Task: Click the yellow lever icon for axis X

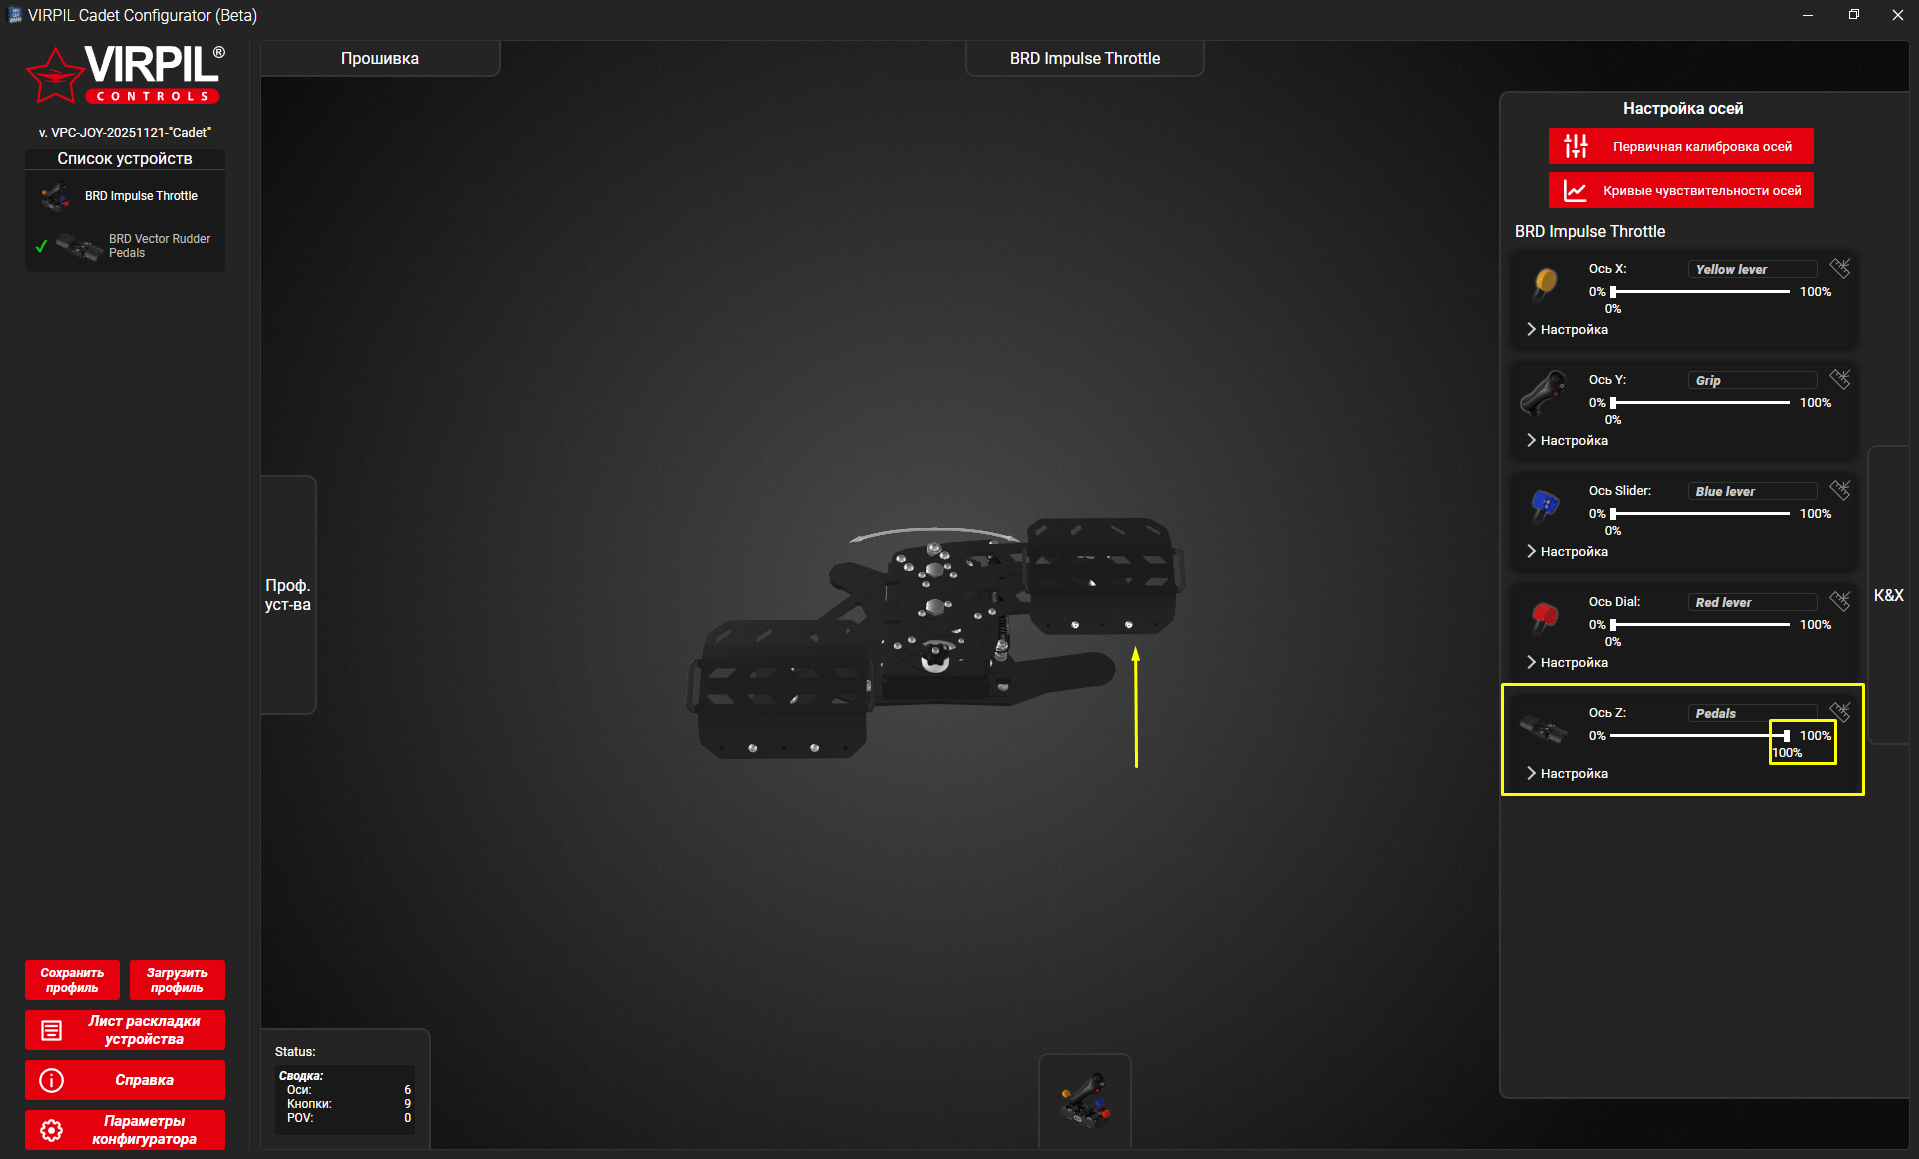Action: [1545, 283]
